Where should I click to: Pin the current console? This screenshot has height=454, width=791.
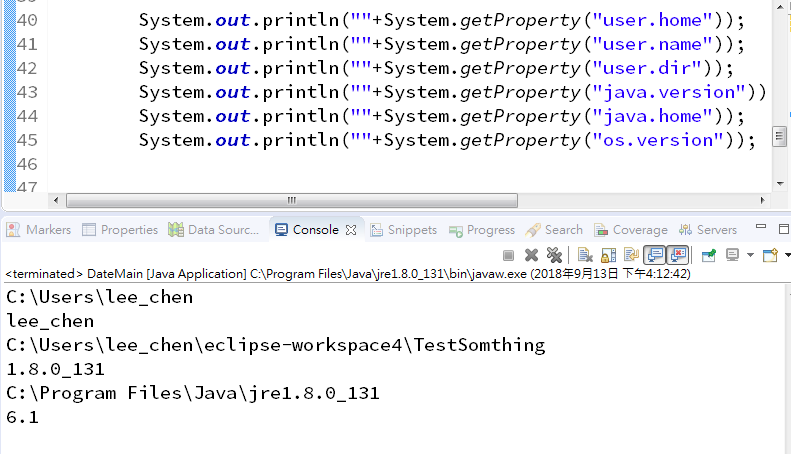coord(709,255)
